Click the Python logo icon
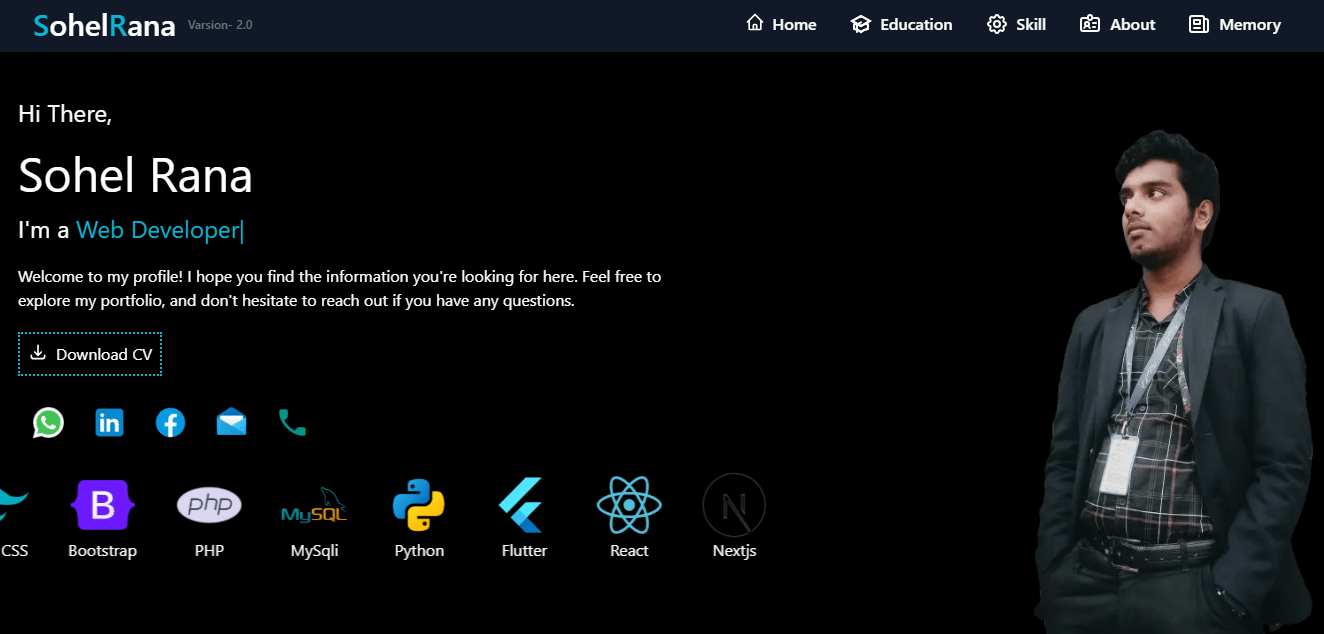Image resolution: width=1324 pixels, height=634 pixels. pos(419,505)
